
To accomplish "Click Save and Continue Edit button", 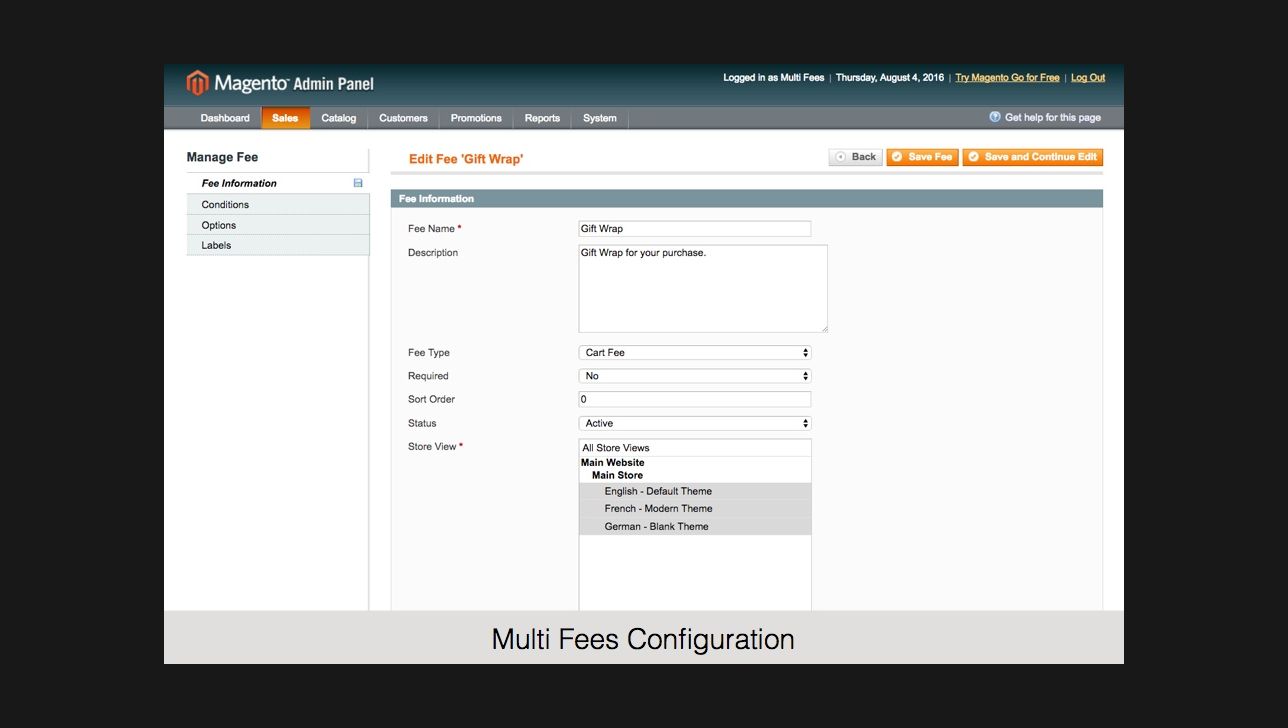I will (1032, 157).
